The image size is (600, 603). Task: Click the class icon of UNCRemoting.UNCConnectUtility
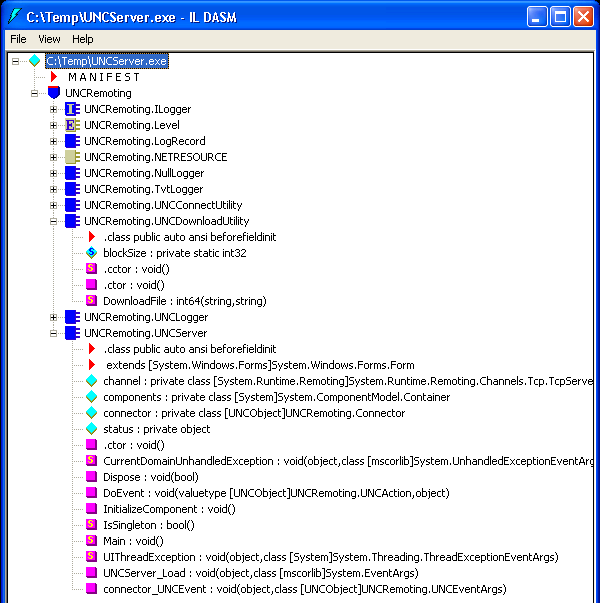(72, 205)
